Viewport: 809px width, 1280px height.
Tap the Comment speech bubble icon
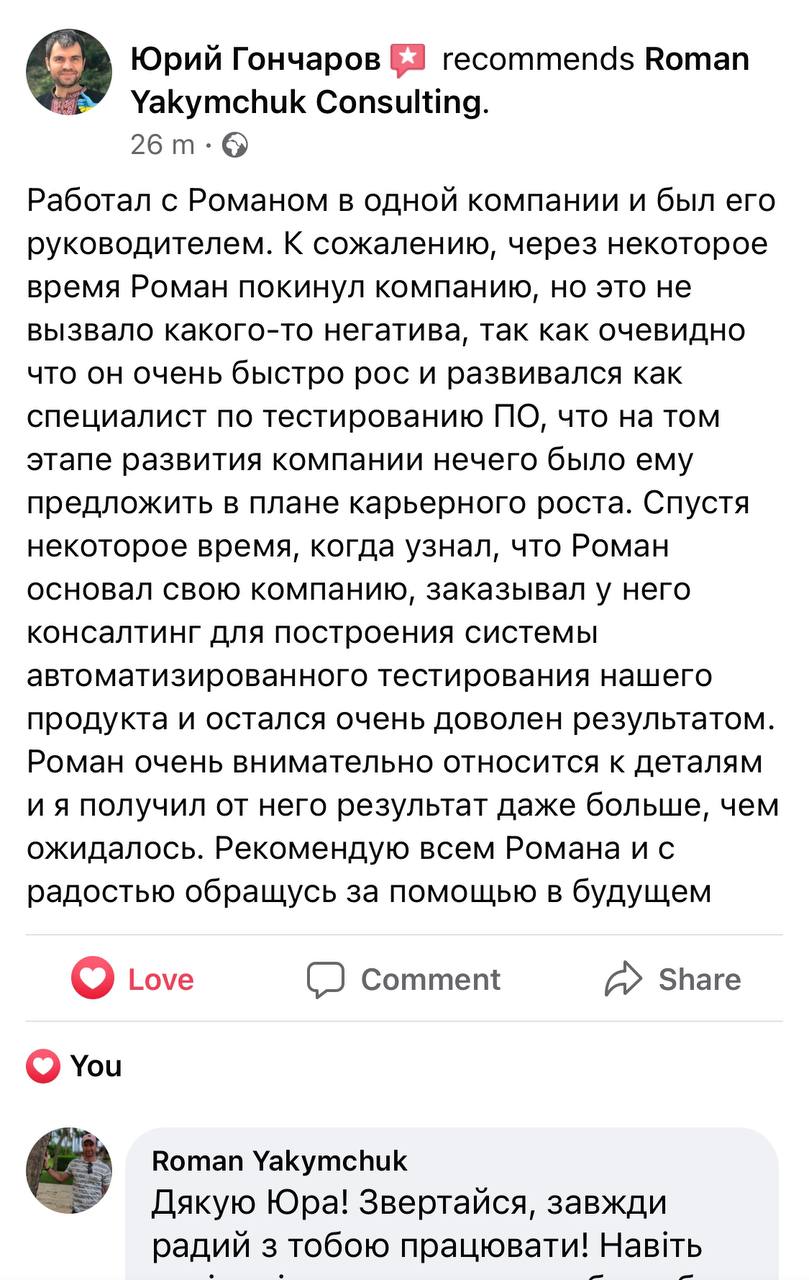[326, 979]
